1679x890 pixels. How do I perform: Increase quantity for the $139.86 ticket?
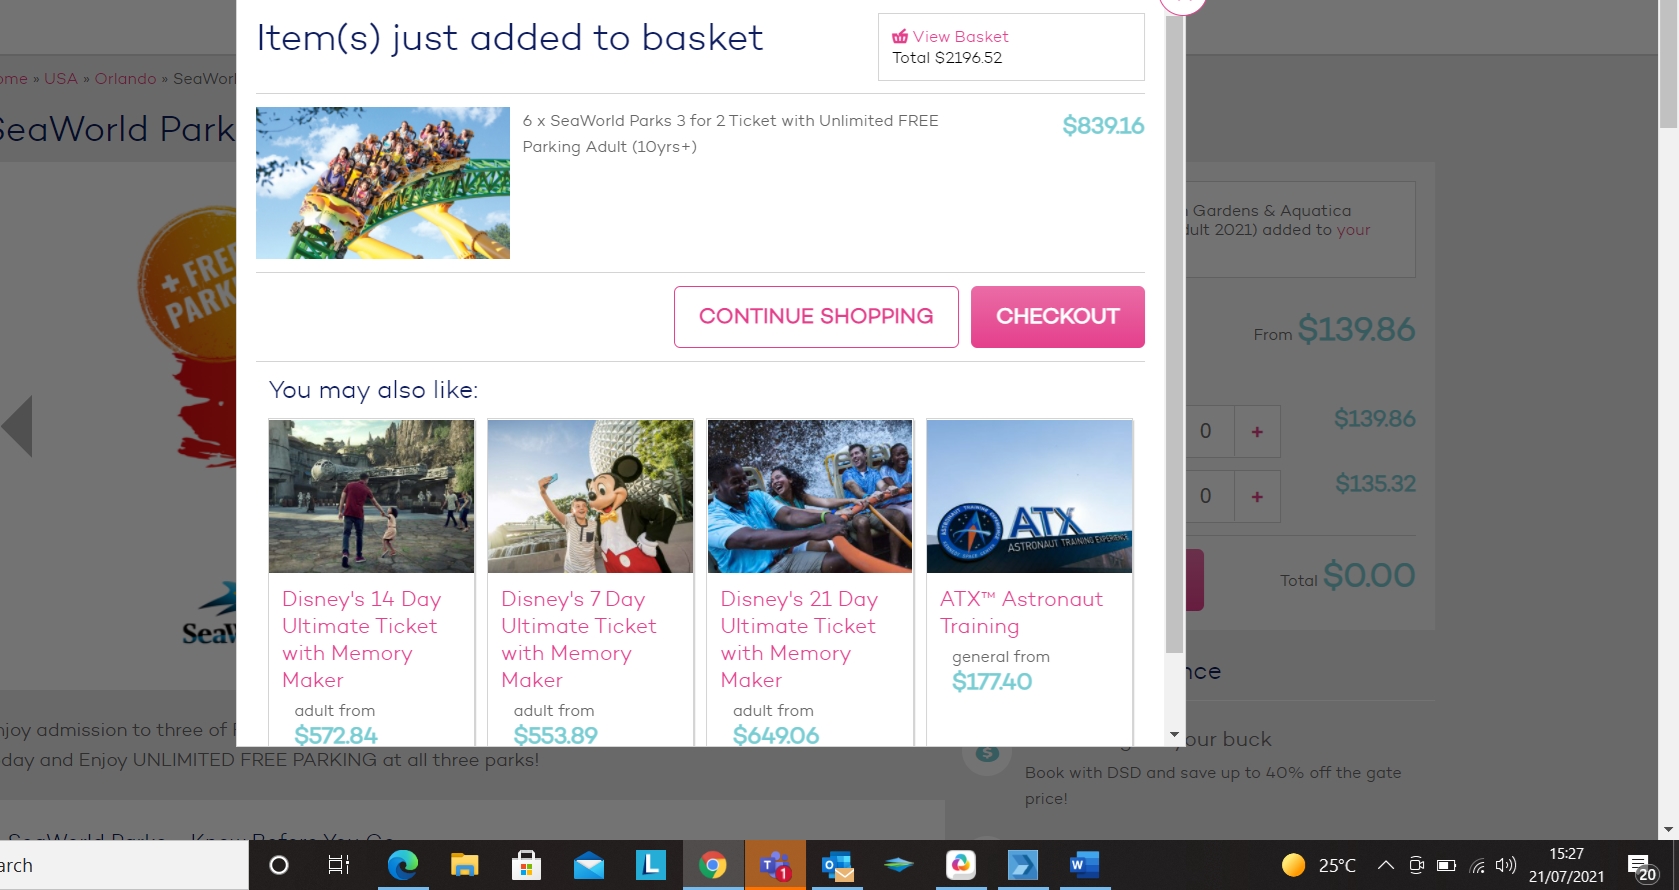coord(1257,431)
